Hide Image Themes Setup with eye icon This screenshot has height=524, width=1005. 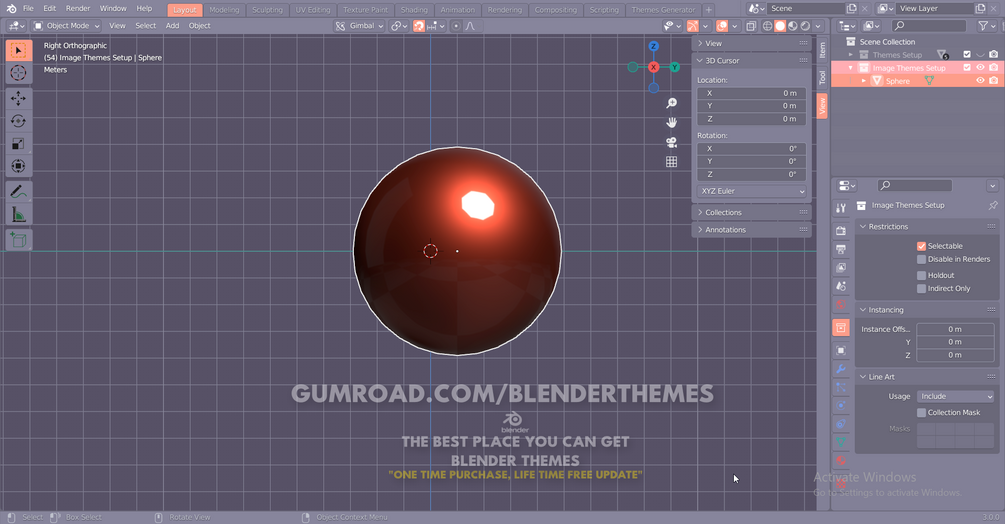[x=980, y=67]
